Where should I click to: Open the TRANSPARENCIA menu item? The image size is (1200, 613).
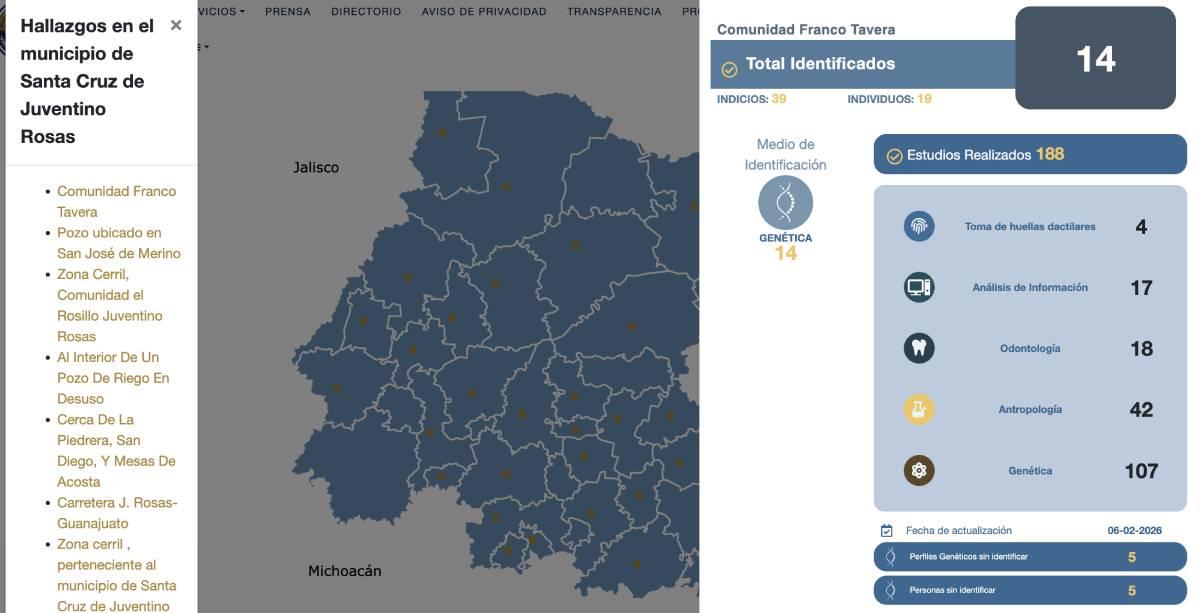tap(614, 11)
